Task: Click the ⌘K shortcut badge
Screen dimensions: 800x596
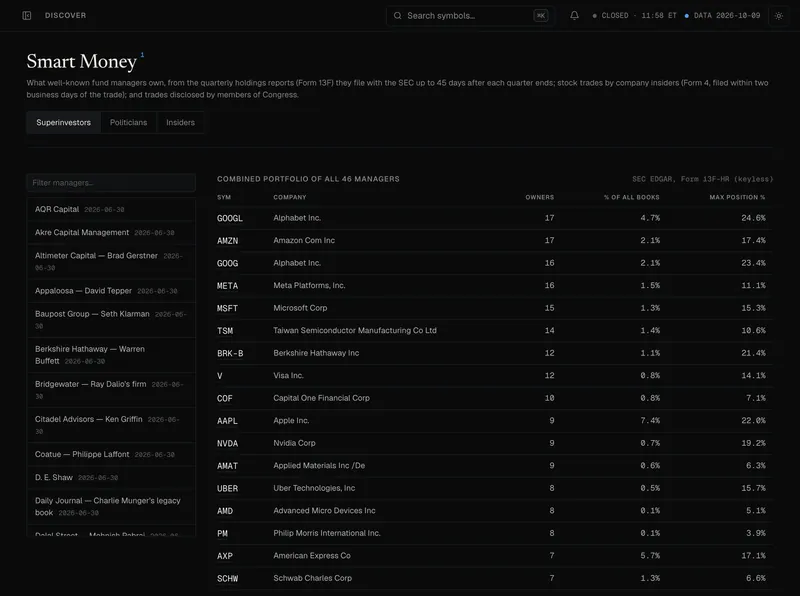Action: (541, 16)
